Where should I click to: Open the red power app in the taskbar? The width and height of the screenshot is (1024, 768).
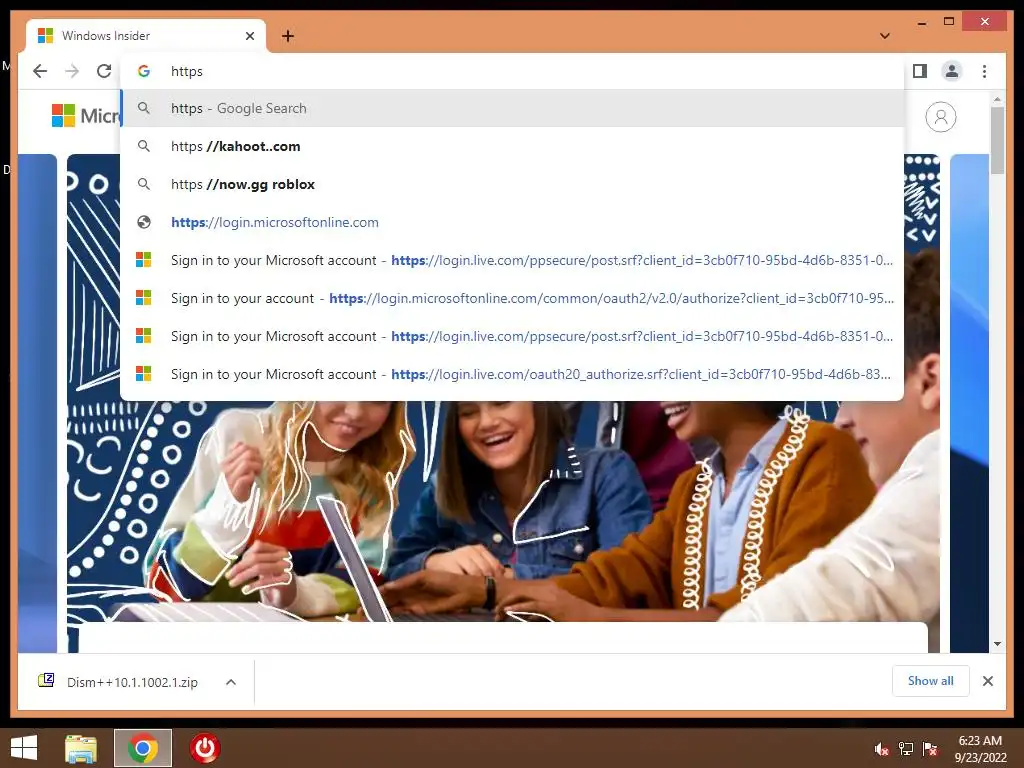pyautogui.click(x=204, y=748)
